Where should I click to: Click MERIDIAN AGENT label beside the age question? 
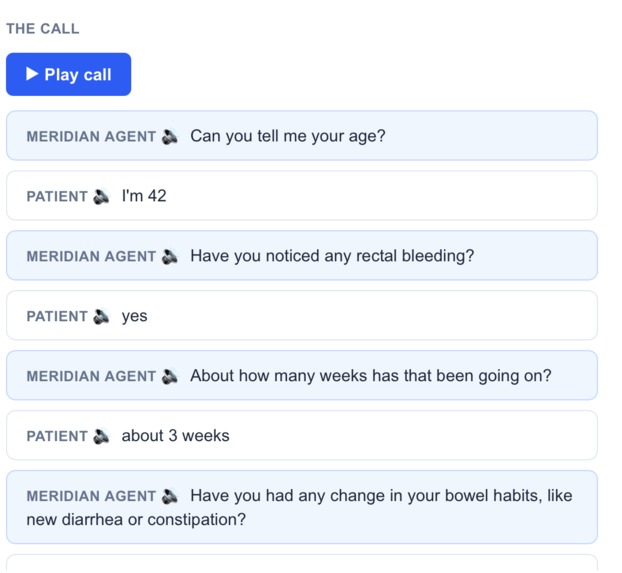click(91, 137)
